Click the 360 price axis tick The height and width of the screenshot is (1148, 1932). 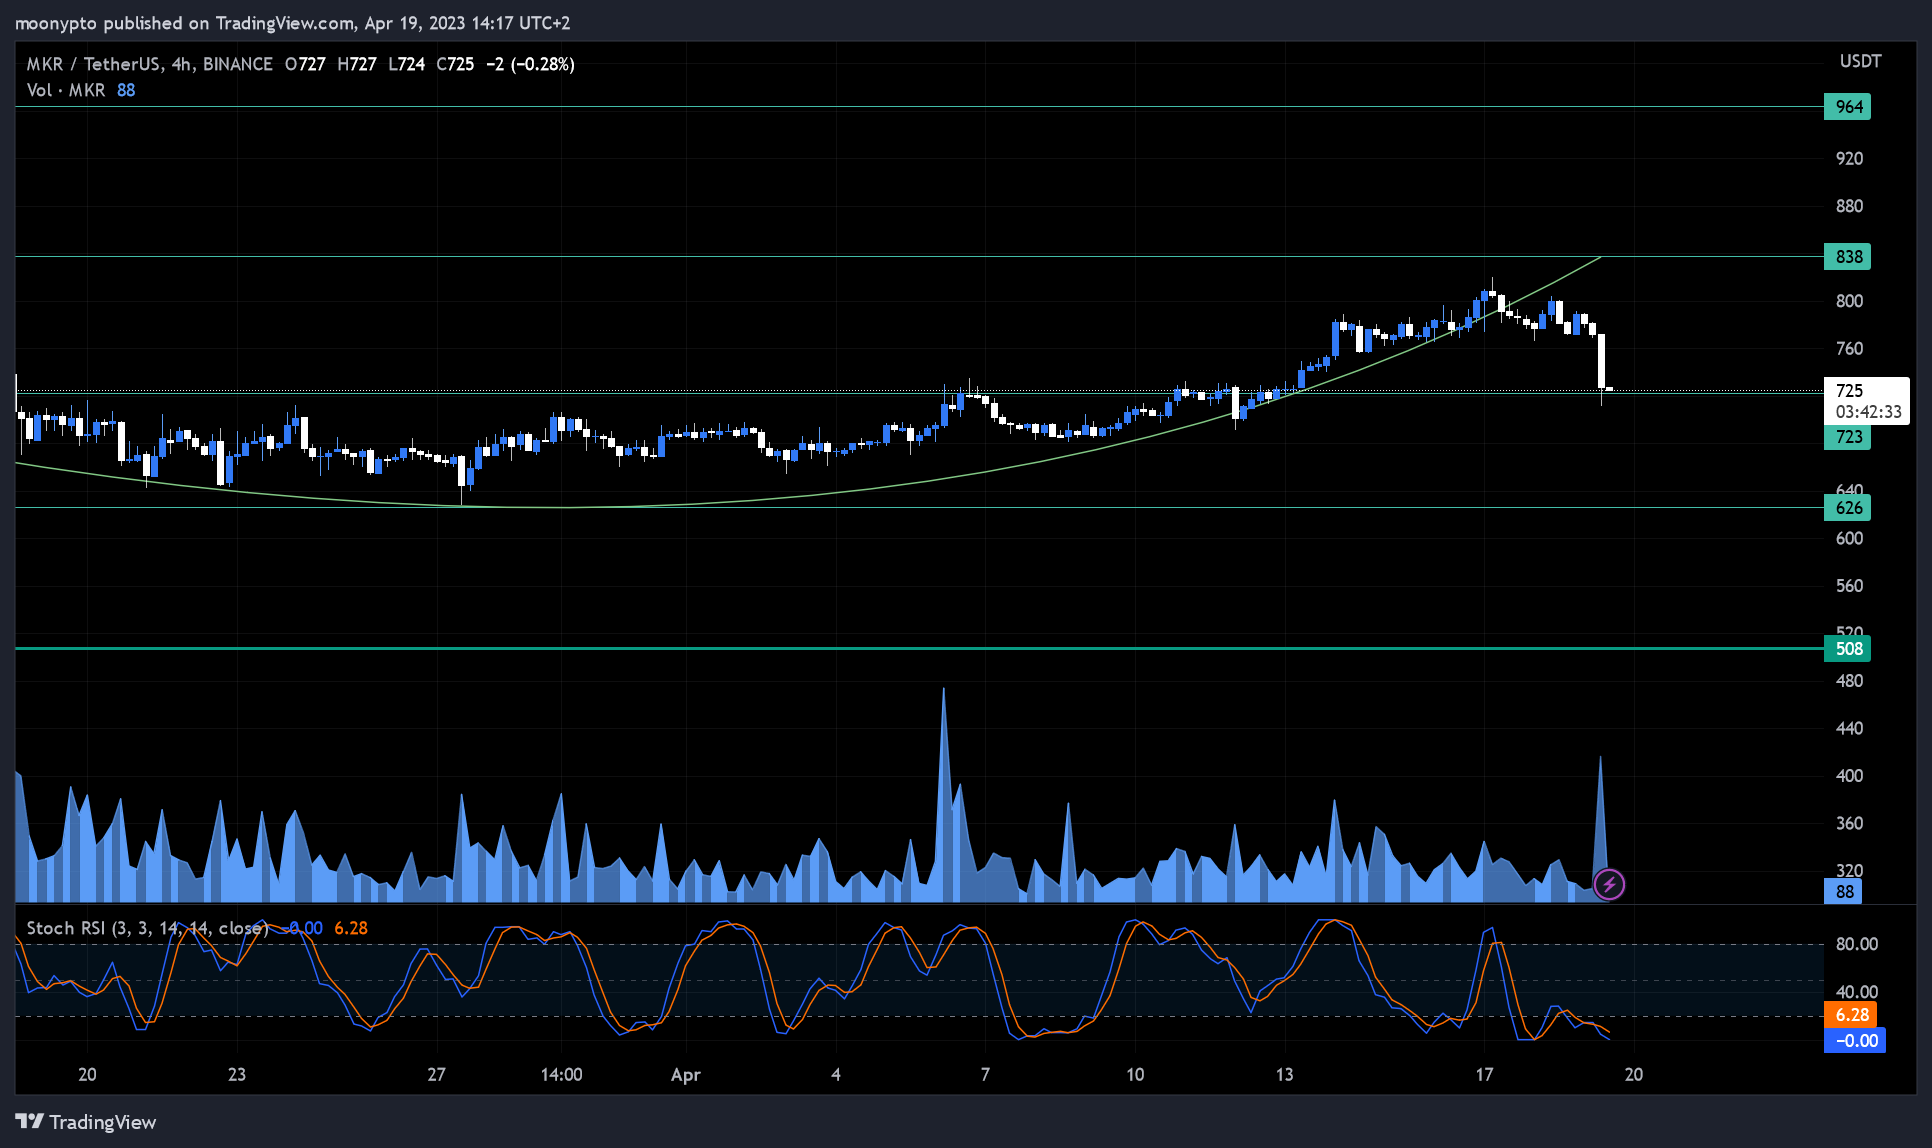1849,823
